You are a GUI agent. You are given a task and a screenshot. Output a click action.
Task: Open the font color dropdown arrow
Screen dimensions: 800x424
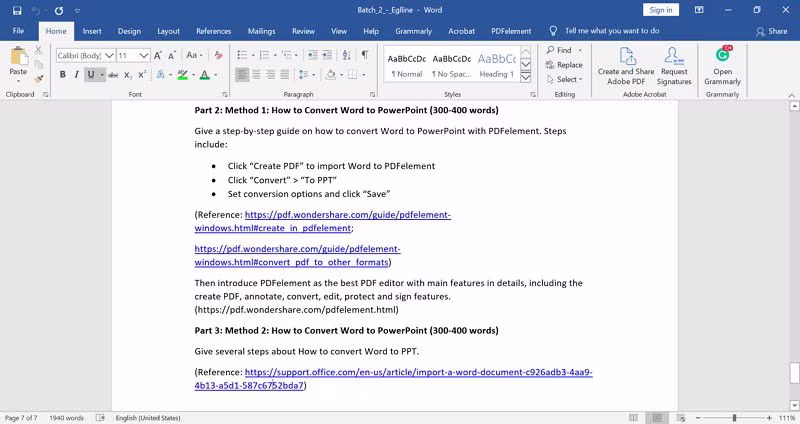pyautogui.click(x=216, y=75)
